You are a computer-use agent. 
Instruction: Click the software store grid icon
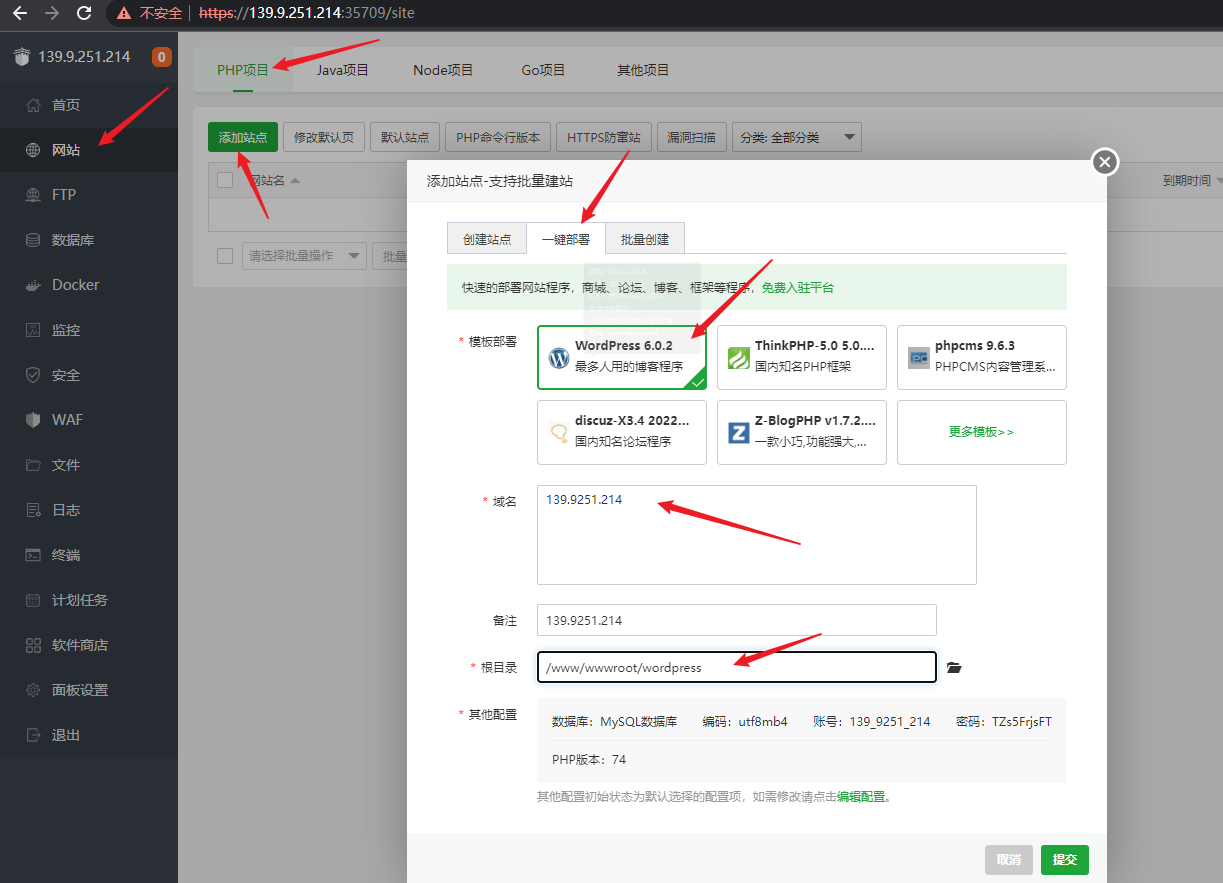[x=33, y=645]
